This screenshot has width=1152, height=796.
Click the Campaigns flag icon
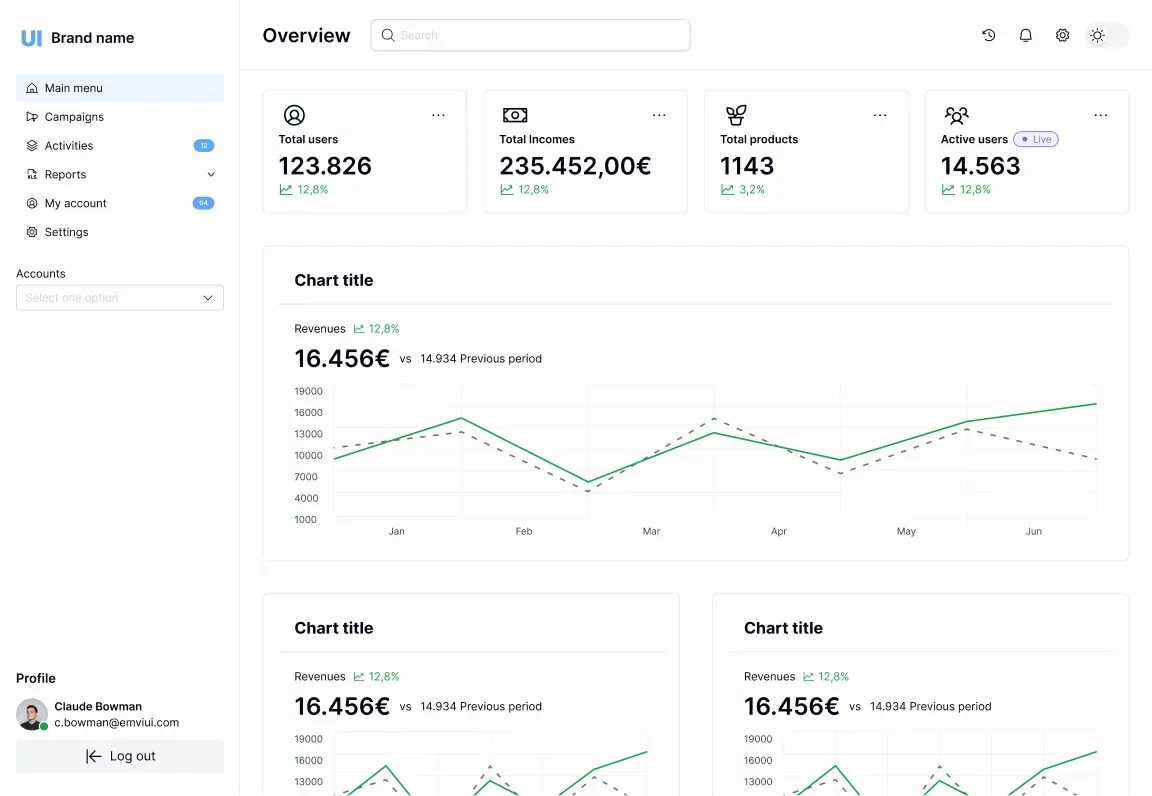[x=32, y=117]
